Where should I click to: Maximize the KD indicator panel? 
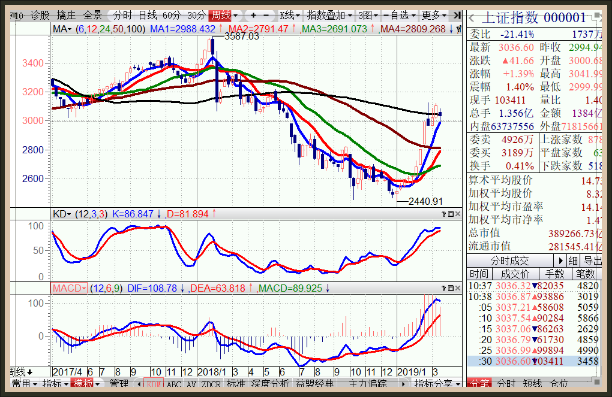pyautogui.click(x=451, y=214)
